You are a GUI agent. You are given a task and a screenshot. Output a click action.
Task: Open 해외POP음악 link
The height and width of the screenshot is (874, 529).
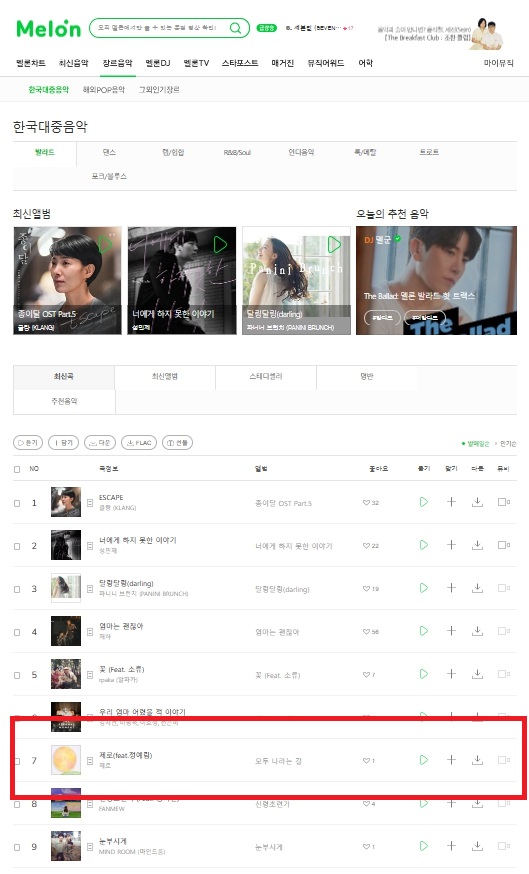[x=104, y=90]
